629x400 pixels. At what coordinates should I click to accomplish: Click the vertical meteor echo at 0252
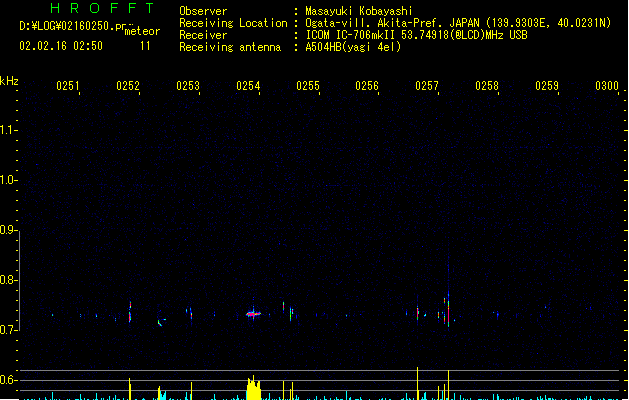(130, 312)
